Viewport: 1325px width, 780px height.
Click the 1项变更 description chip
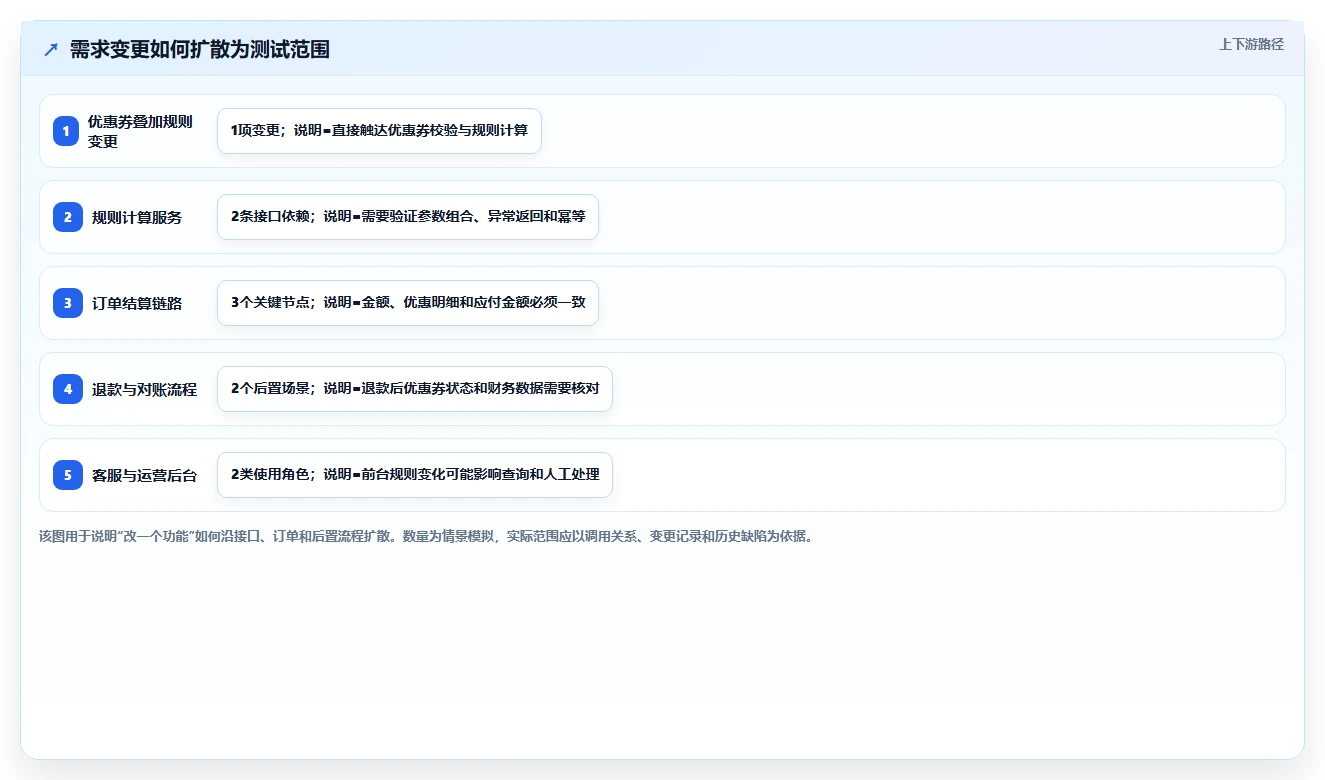(x=379, y=131)
